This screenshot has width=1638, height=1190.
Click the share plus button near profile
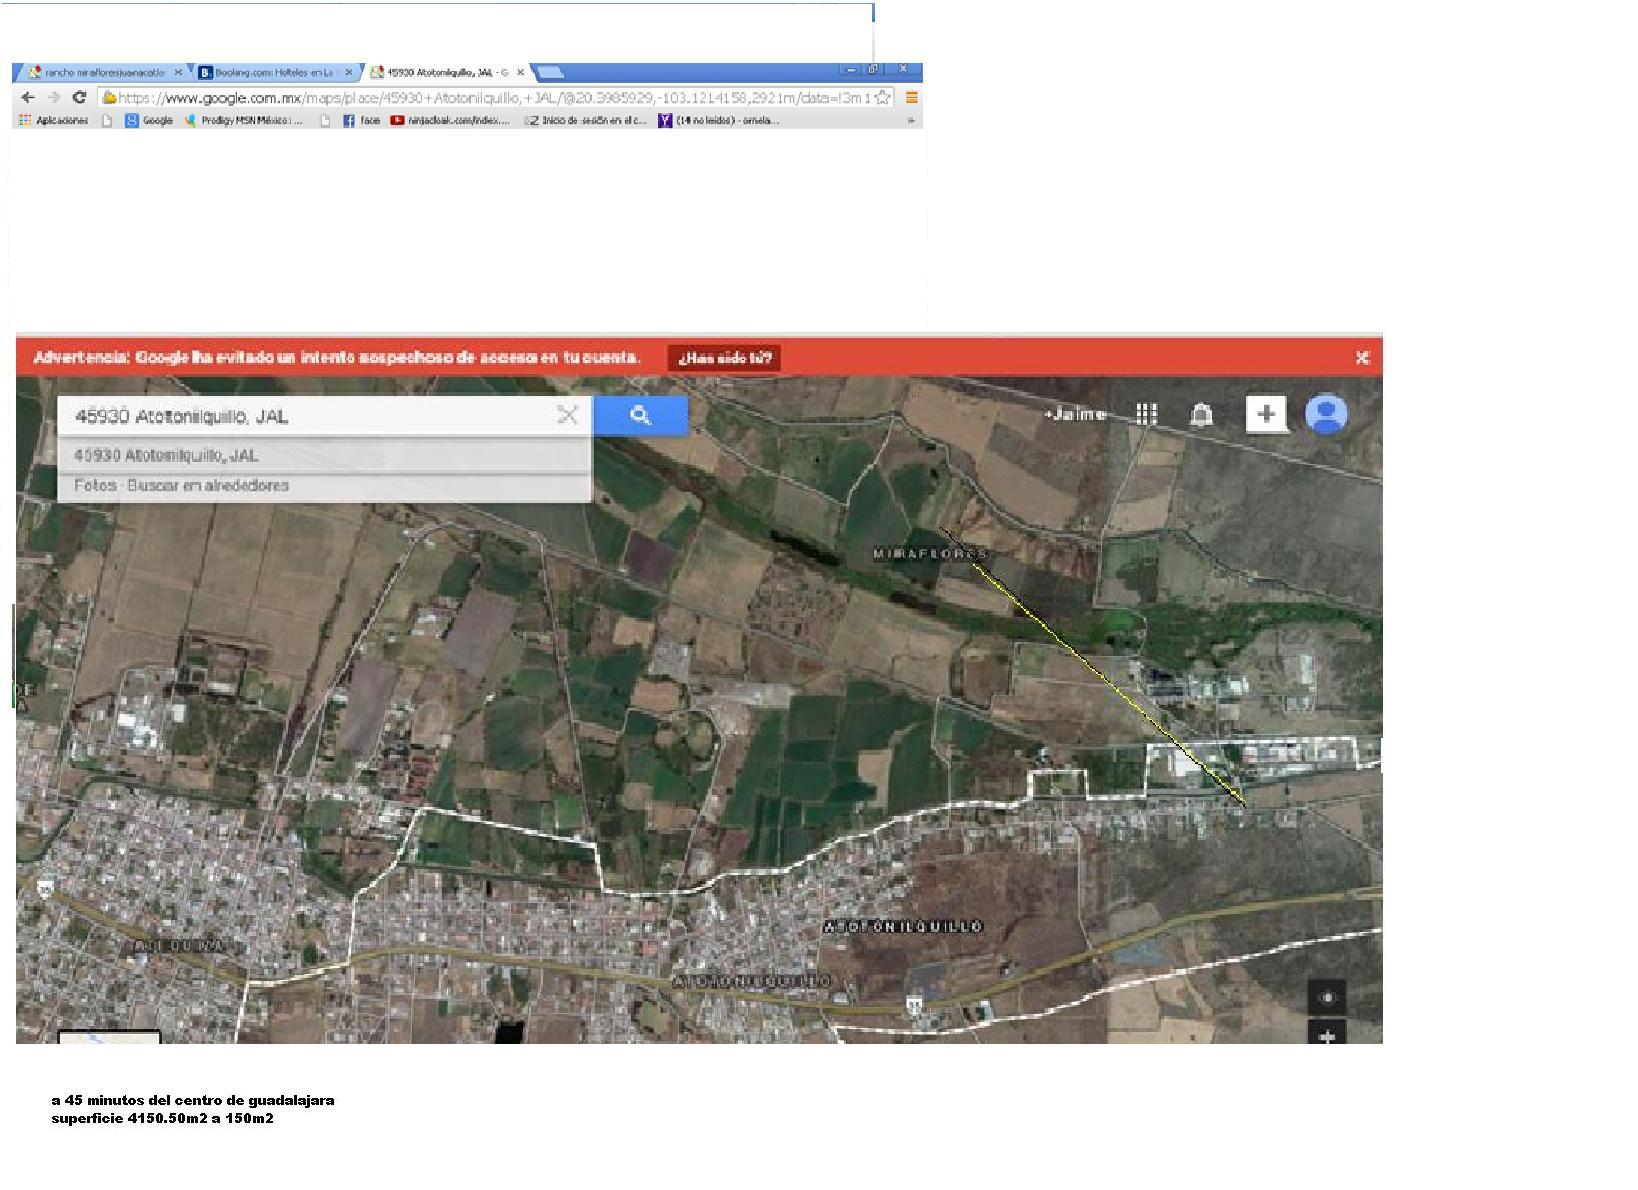[x=1266, y=414]
